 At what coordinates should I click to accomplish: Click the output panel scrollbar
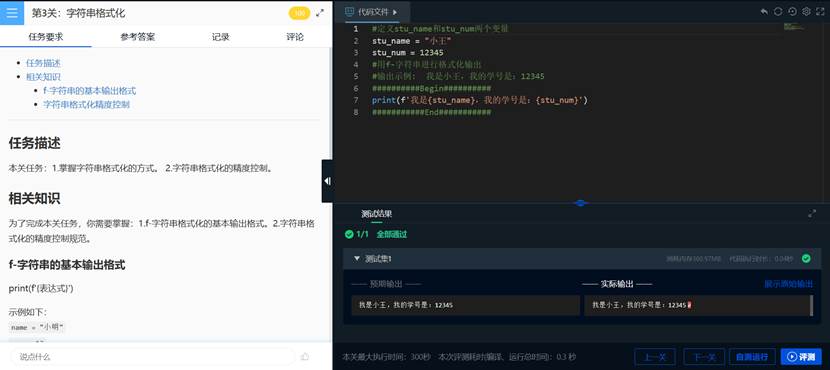pyautogui.click(x=811, y=305)
